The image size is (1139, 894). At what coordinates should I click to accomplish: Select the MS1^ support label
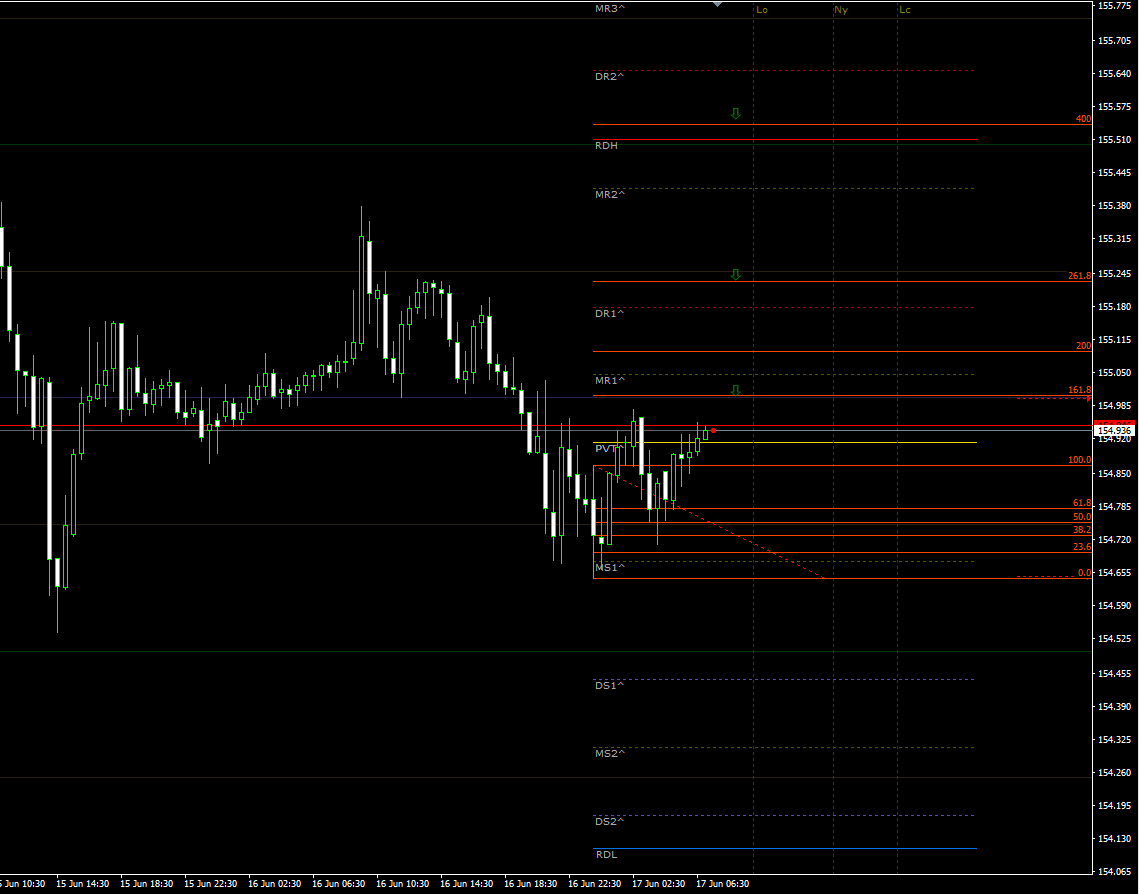click(609, 567)
